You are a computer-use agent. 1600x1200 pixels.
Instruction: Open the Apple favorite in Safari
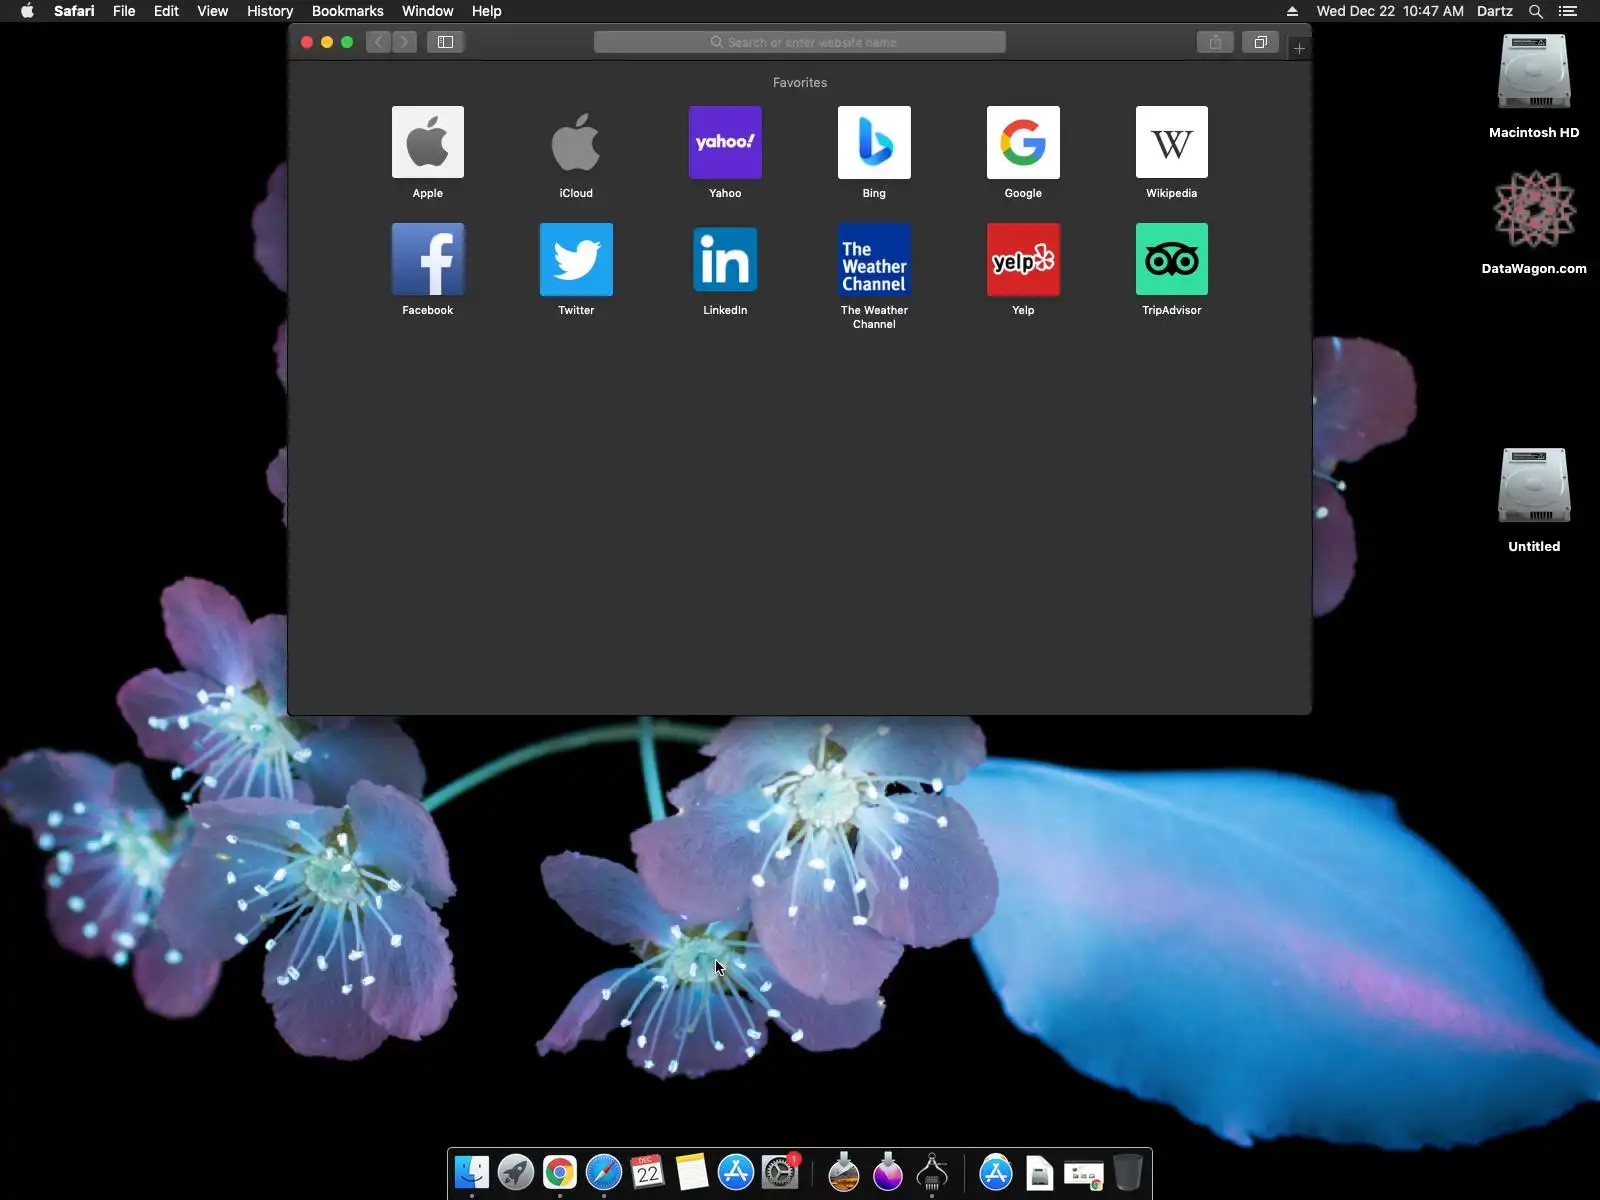pyautogui.click(x=428, y=142)
